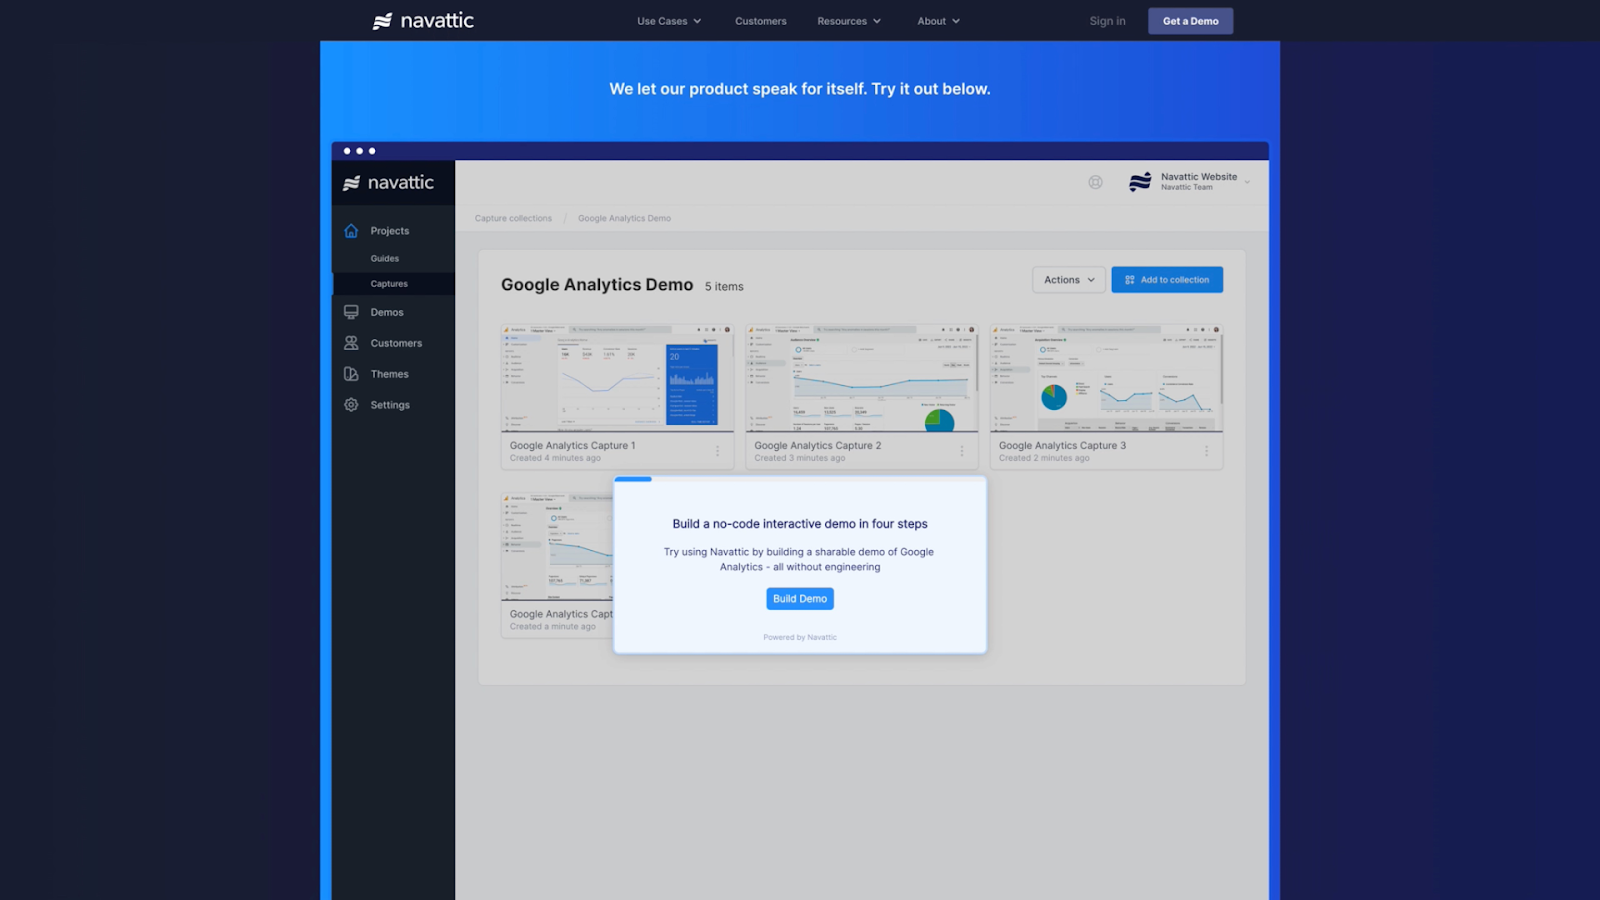
Task: Click the Get a Demo button
Action: [1190, 21]
